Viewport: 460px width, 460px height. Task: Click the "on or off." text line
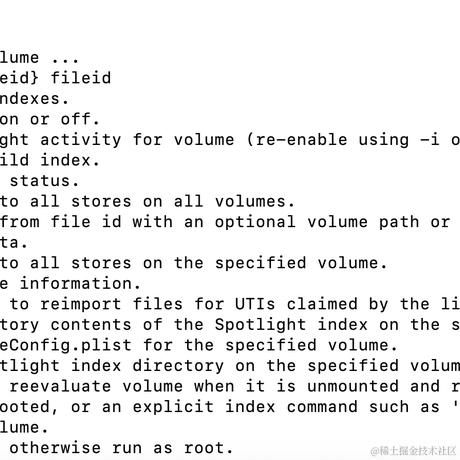pyautogui.click(x=50, y=119)
